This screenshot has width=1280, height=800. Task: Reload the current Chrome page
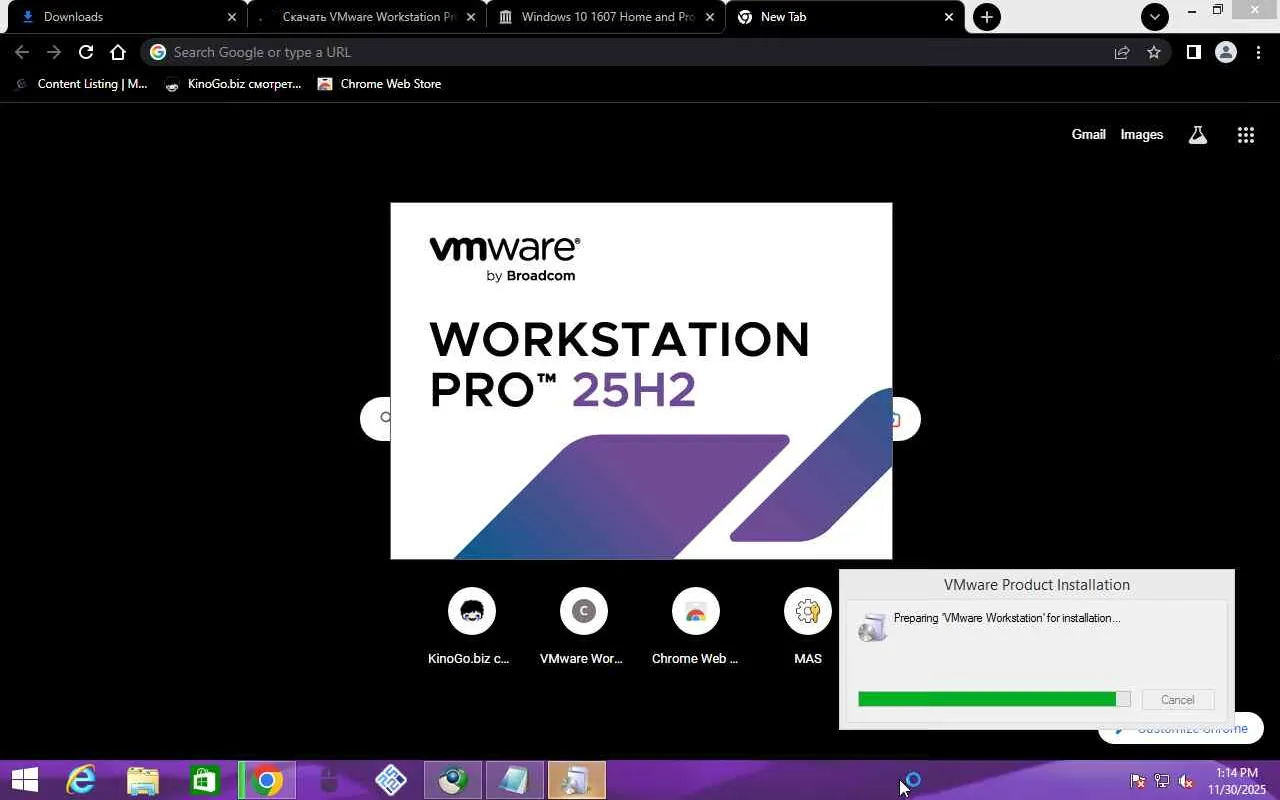coord(86,52)
